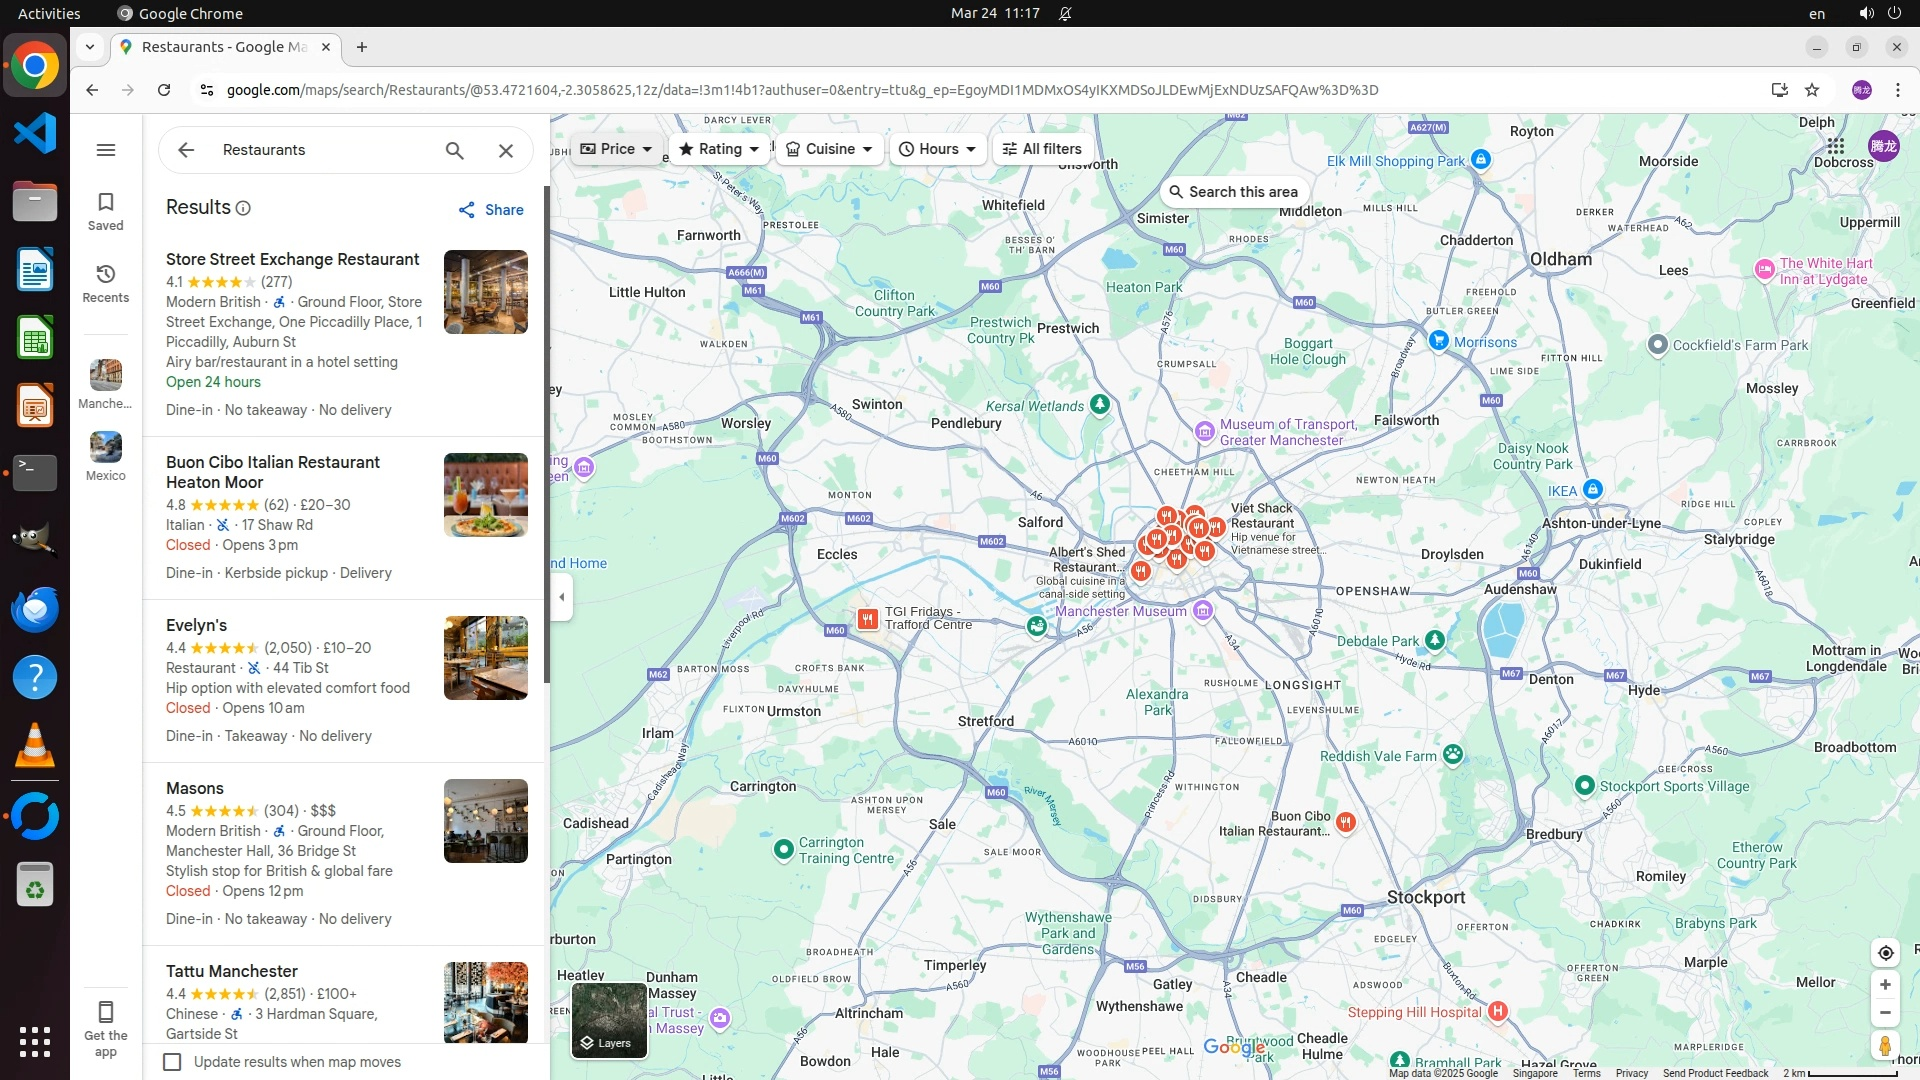Open the Pegman Street View control
Viewport: 1920px width, 1080px height.
(1885, 1046)
